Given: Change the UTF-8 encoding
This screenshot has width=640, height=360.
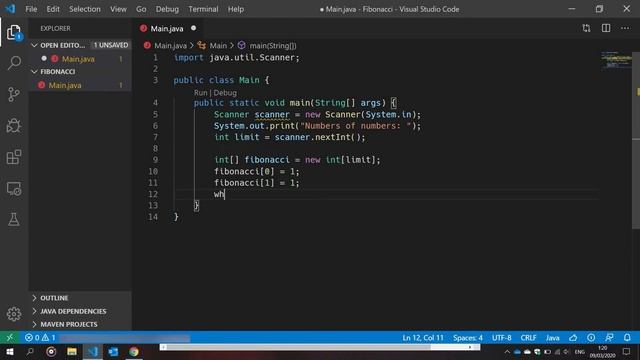Looking at the screenshot, I should click(502, 338).
